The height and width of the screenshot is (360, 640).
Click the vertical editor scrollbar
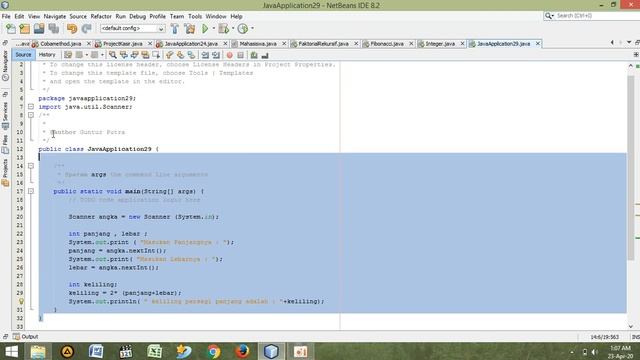[631, 167]
